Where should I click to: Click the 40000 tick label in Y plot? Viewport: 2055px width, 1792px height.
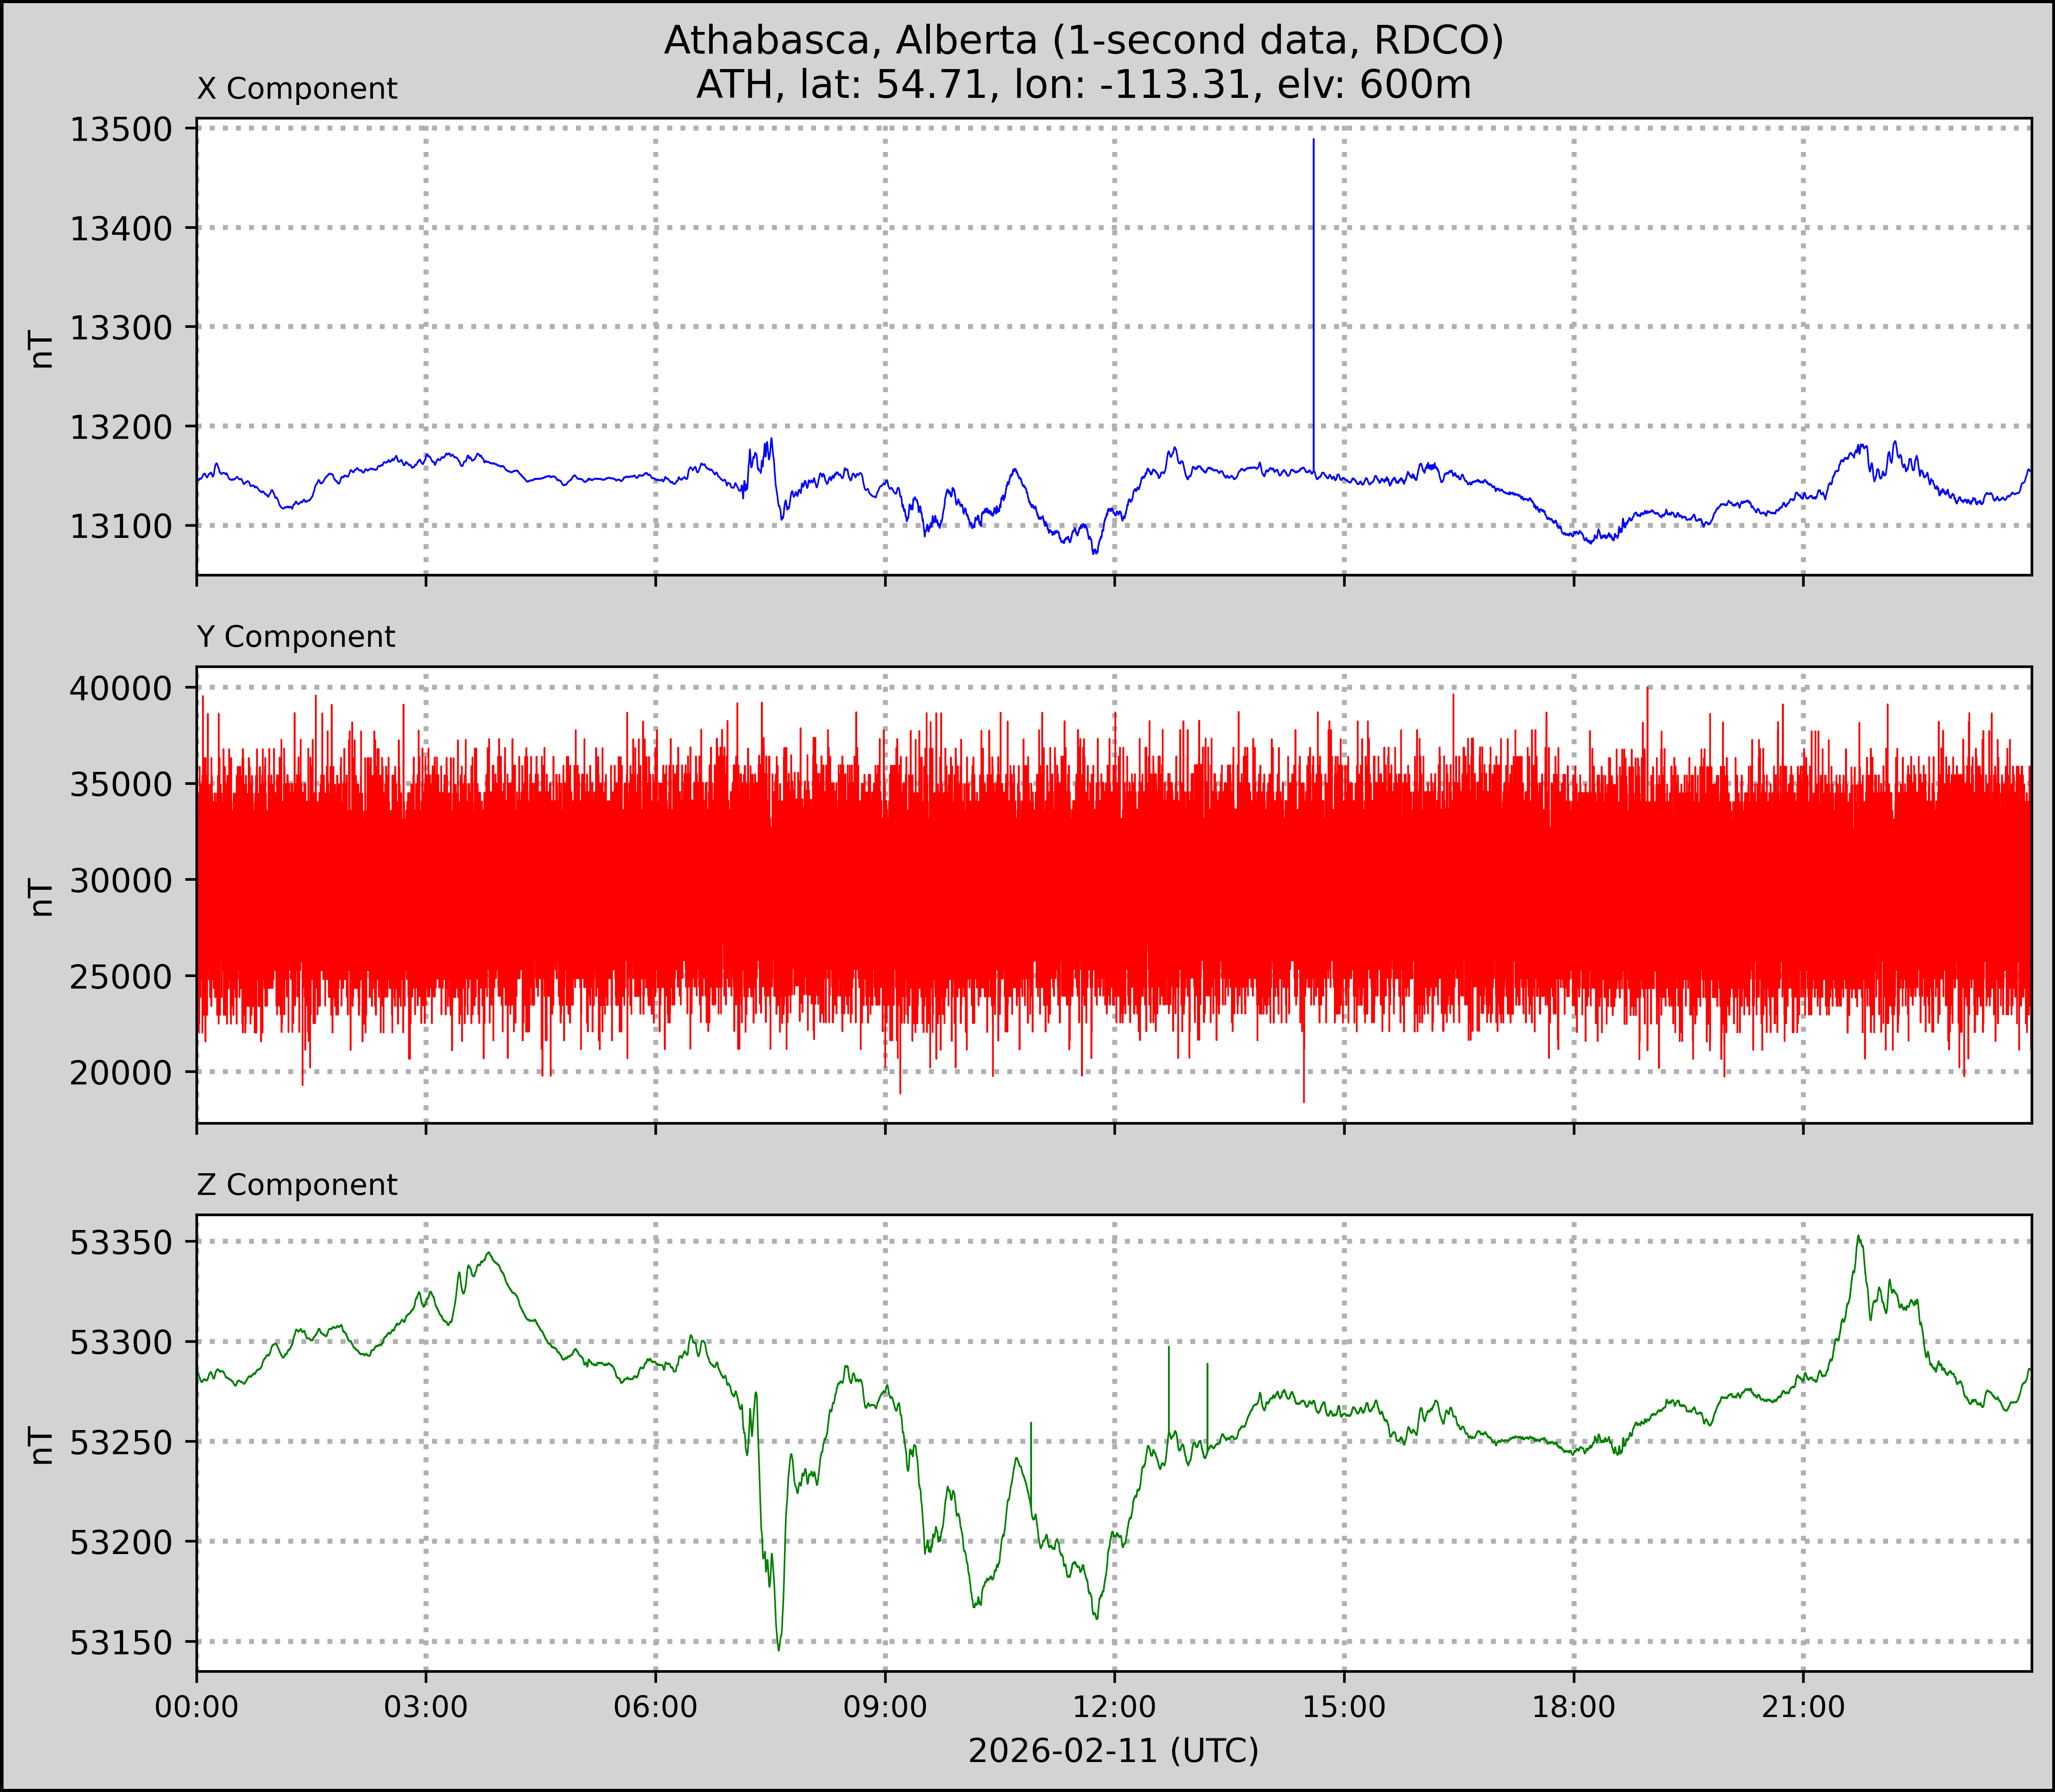coord(120,688)
